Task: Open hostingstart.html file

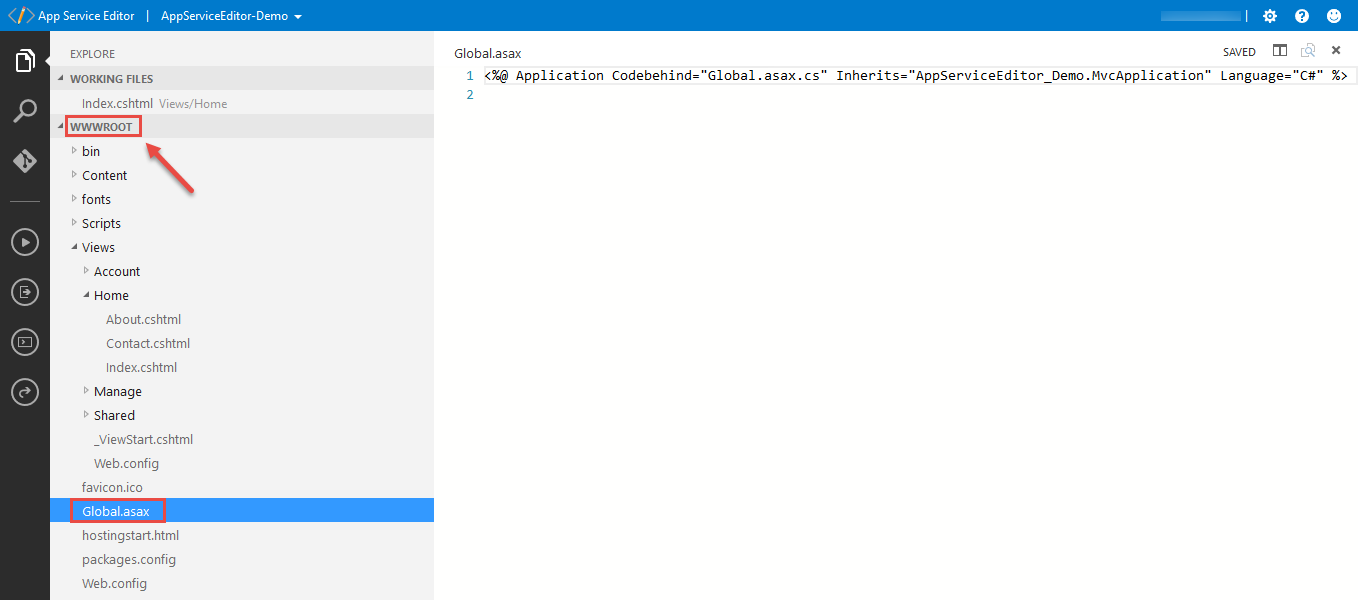Action: tap(130, 535)
